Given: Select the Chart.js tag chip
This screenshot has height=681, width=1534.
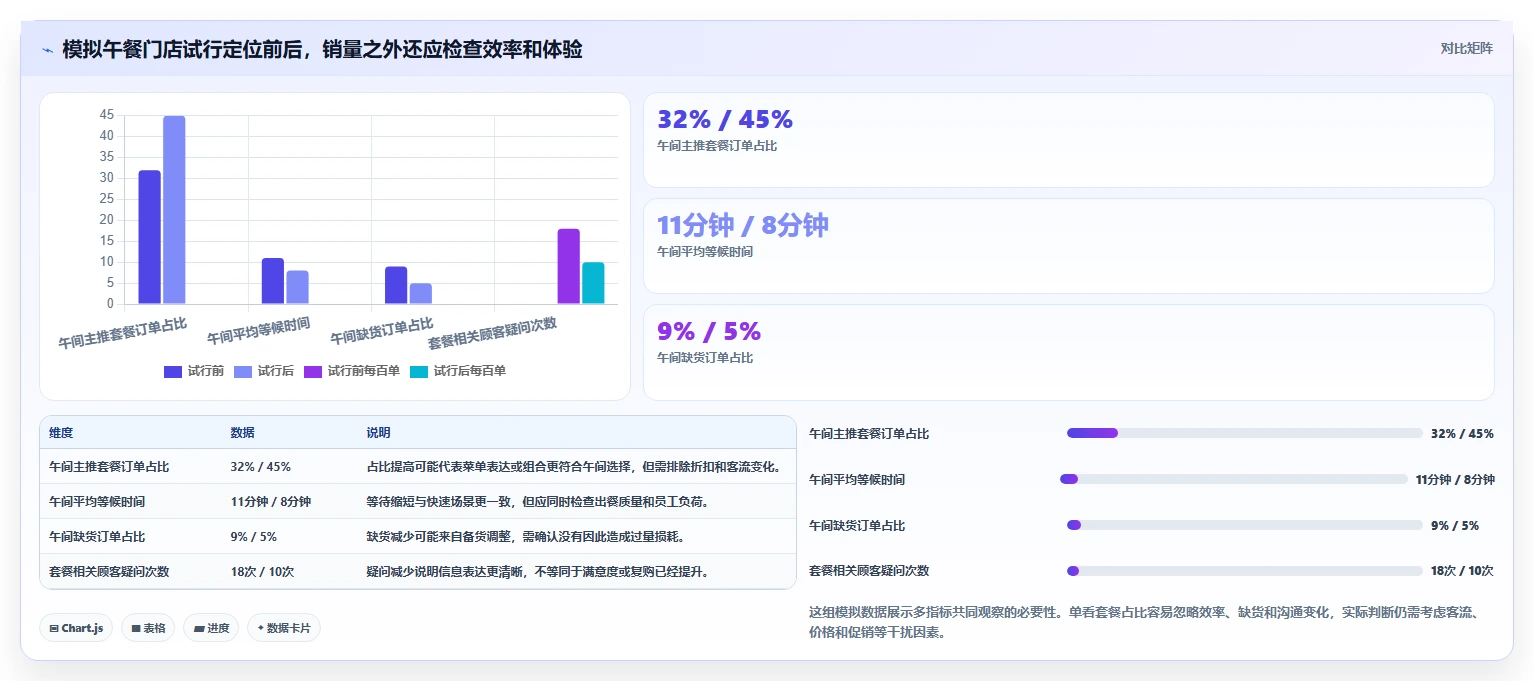Looking at the screenshot, I should [76, 628].
